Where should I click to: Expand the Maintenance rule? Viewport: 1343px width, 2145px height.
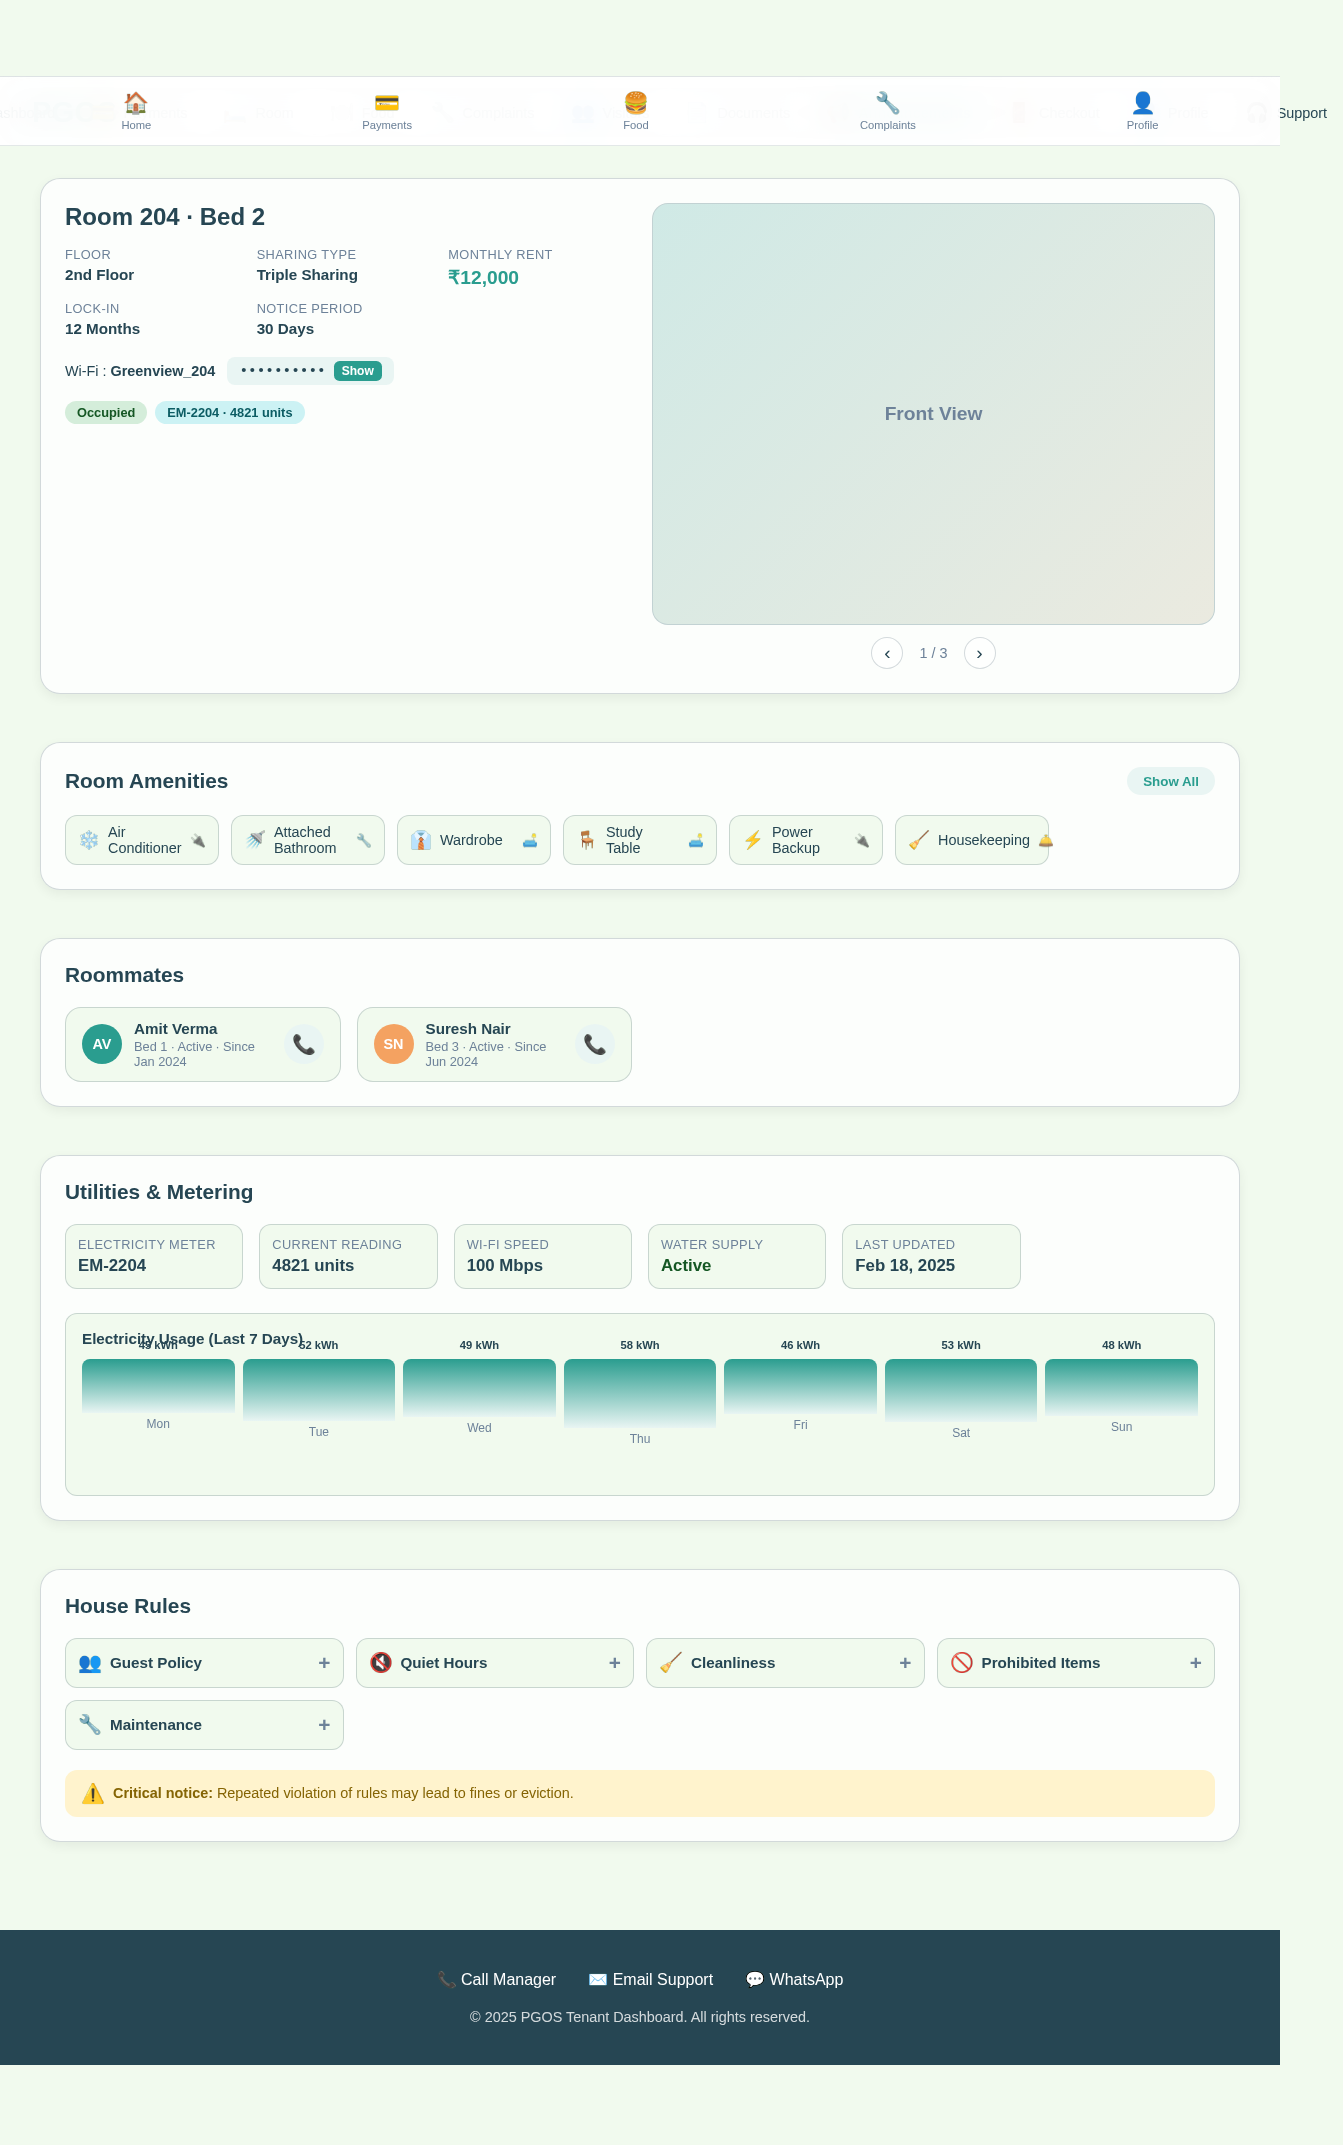(x=204, y=1725)
